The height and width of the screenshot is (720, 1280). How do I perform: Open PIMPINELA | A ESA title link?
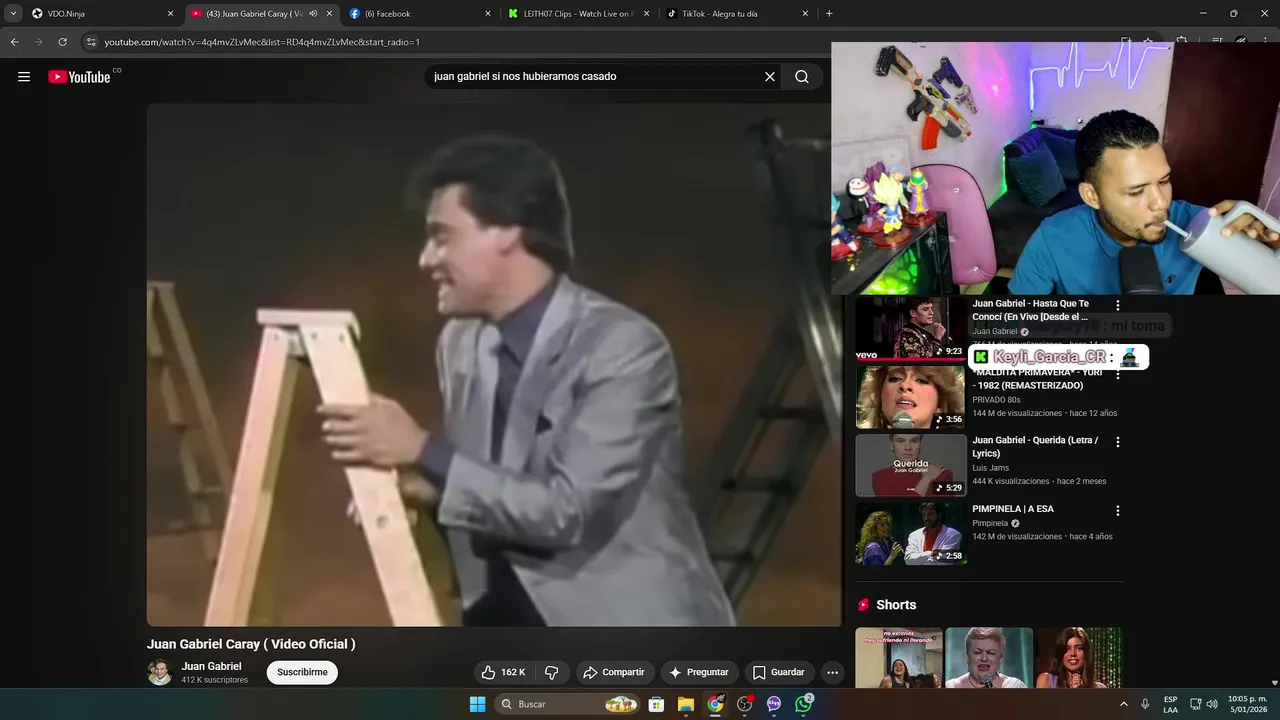pyautogui.click(x=1013, y=509)
